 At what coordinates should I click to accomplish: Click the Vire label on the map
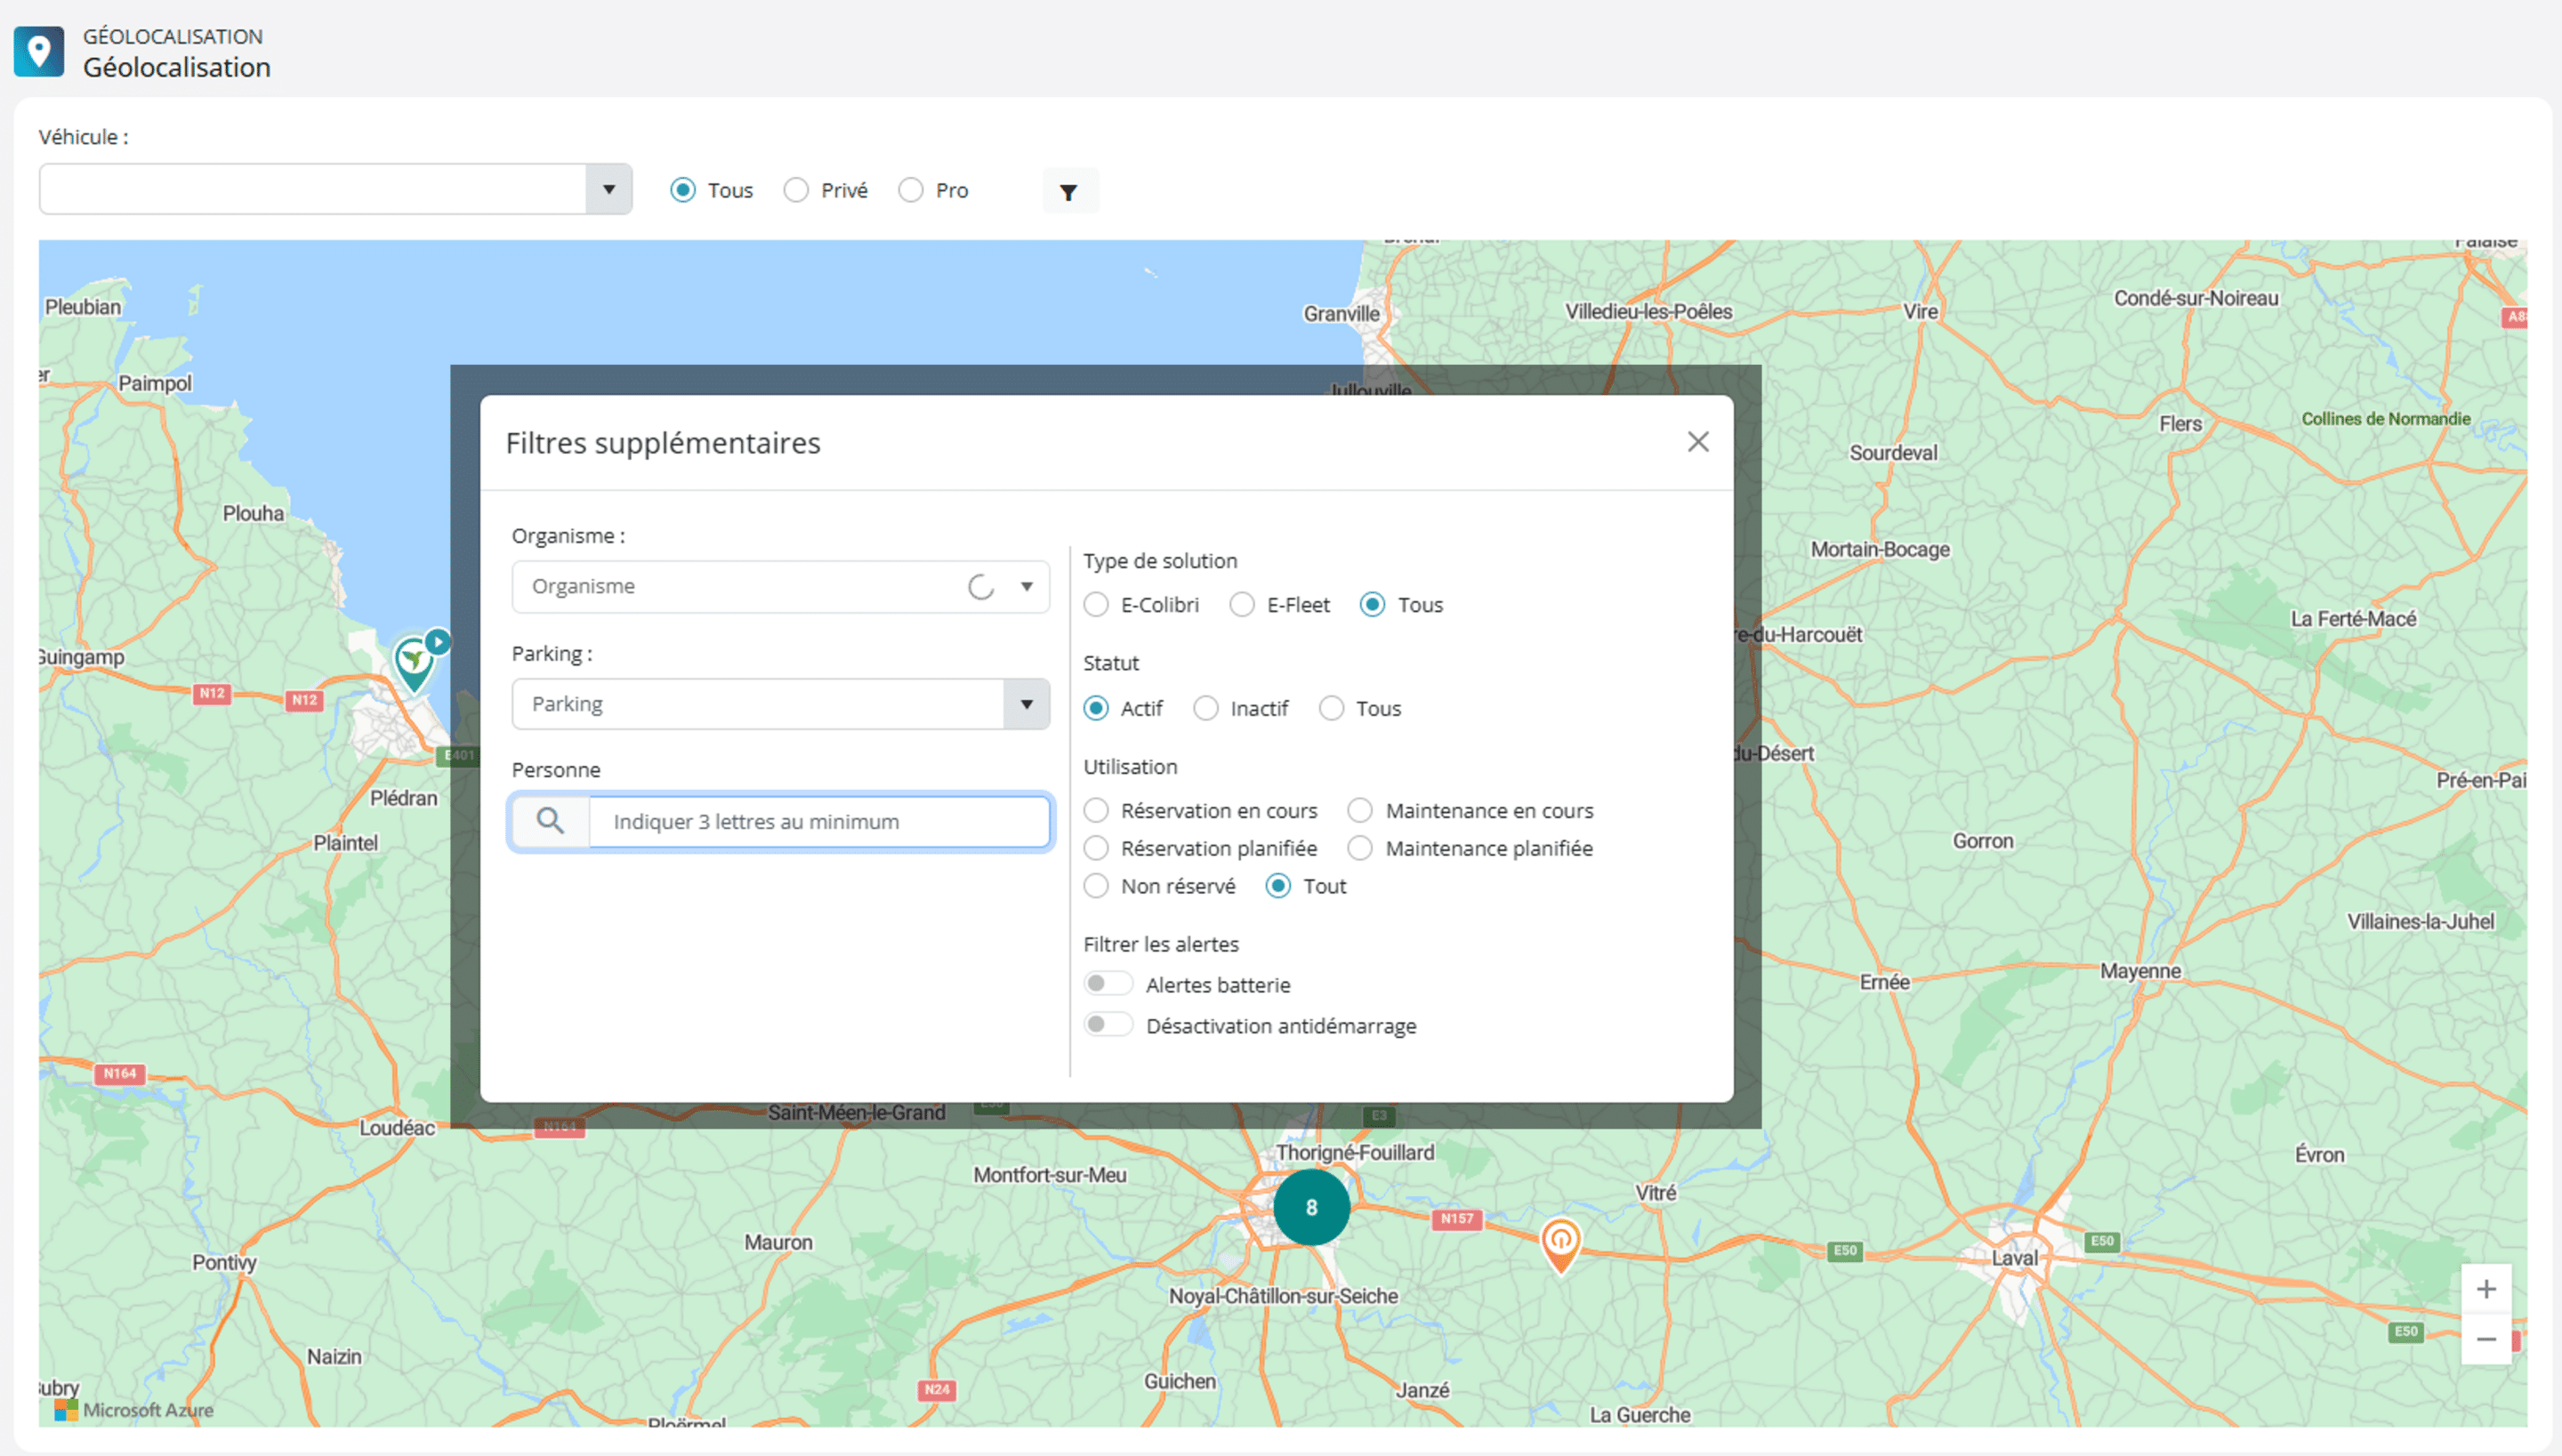tap(1920, 312)
